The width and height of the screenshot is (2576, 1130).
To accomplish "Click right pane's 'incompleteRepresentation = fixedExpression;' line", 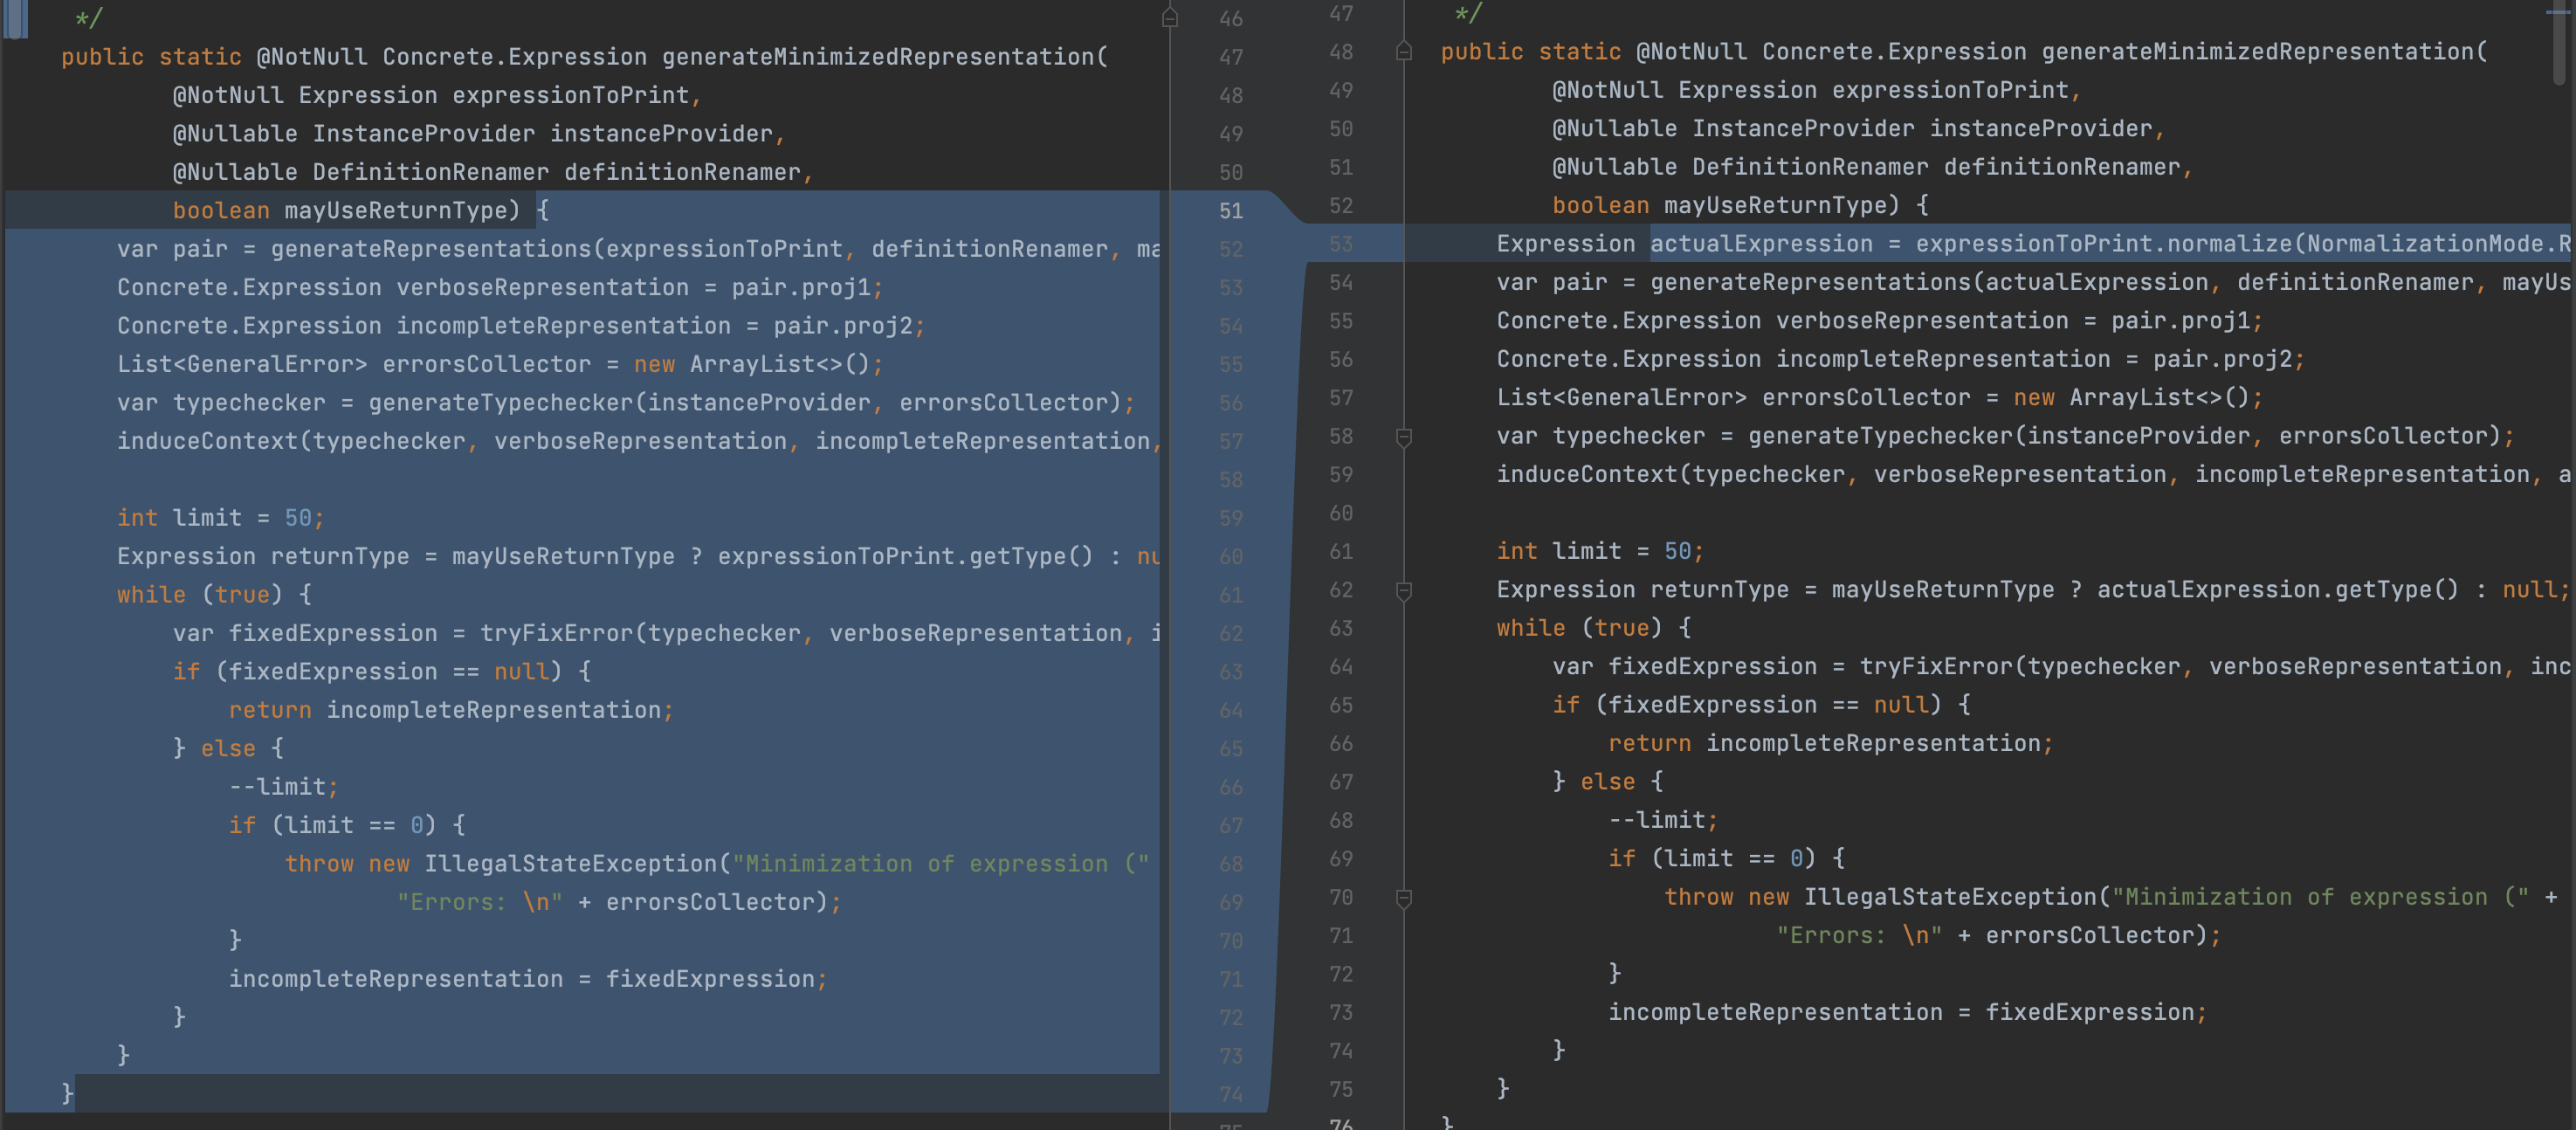I will click(1907, 1012).
